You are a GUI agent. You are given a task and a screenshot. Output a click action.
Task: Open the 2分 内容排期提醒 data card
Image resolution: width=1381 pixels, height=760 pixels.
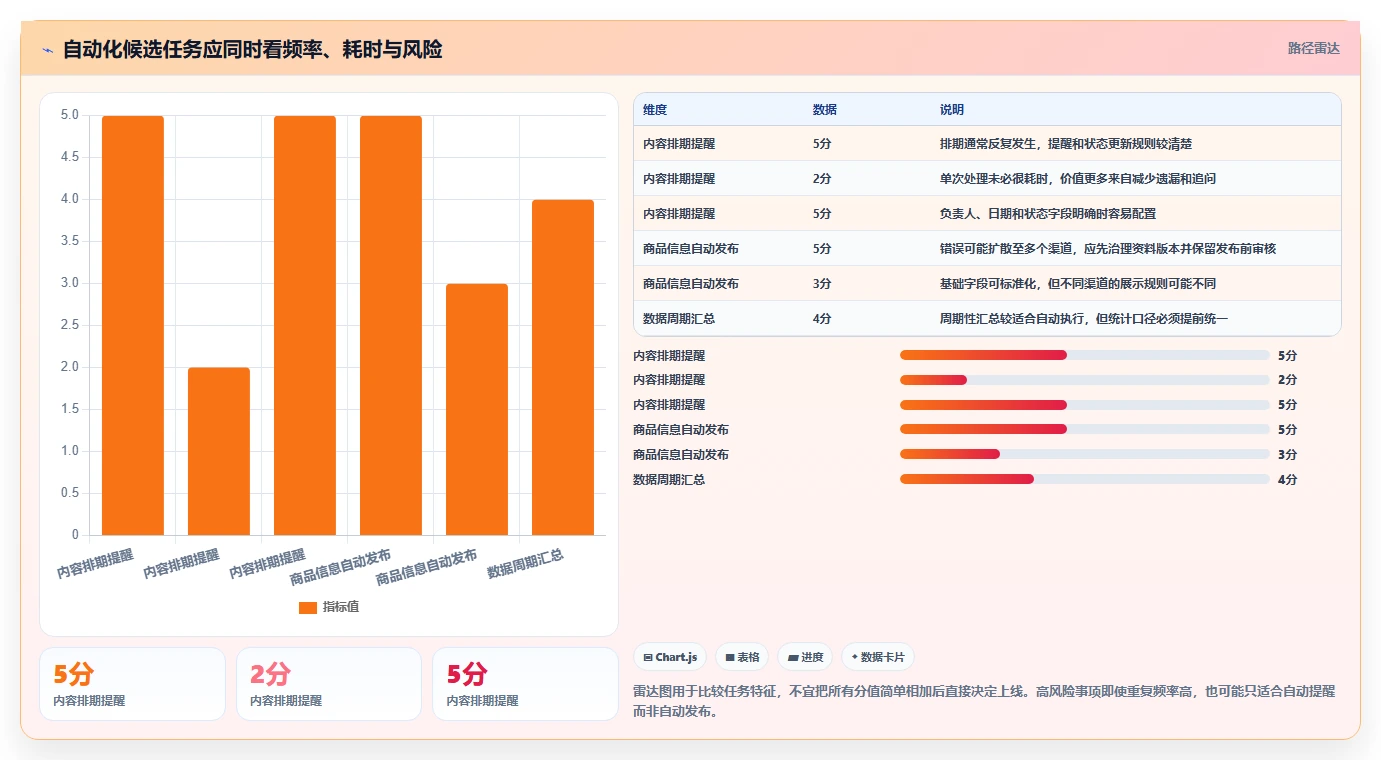329,684
